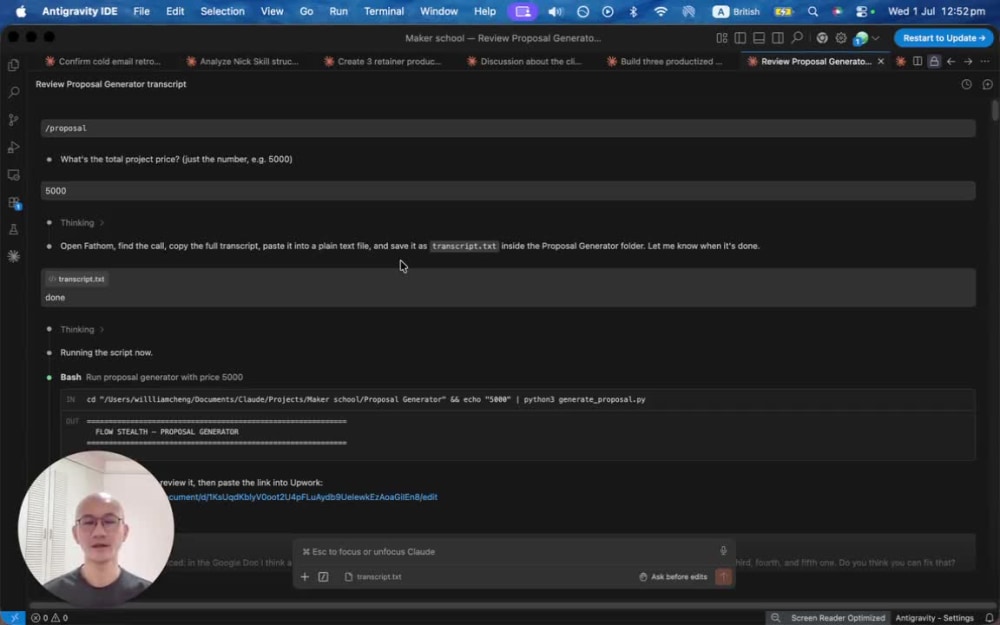Open the Extensions view with update badge
Screen dimensions: 1000x625
point(13,202)
